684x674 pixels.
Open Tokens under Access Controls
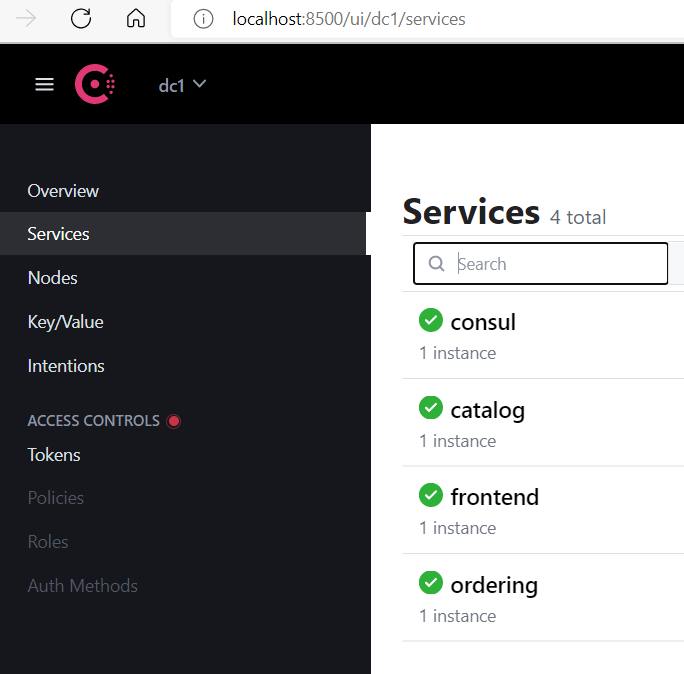(54, 455)
